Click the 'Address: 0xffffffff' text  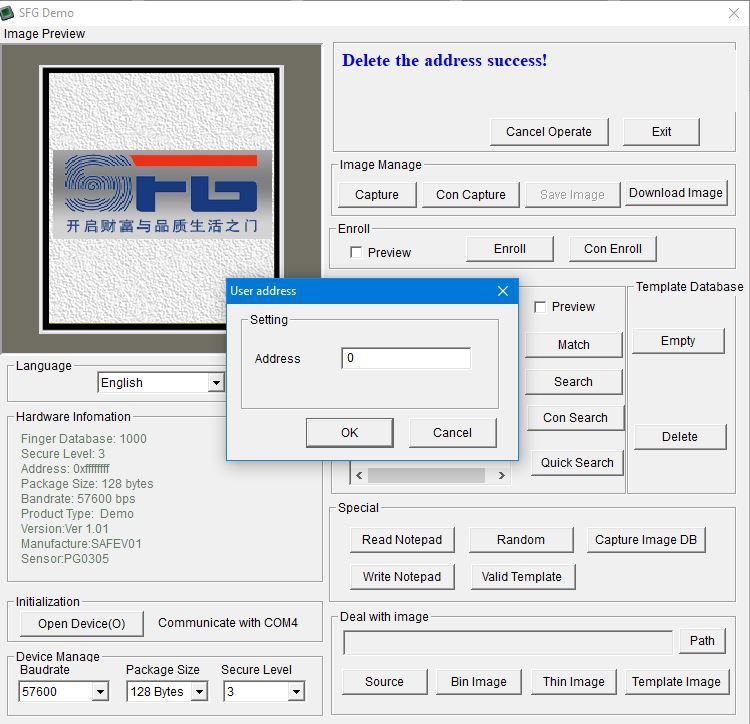pyautogui.click(x=65, y=469)
